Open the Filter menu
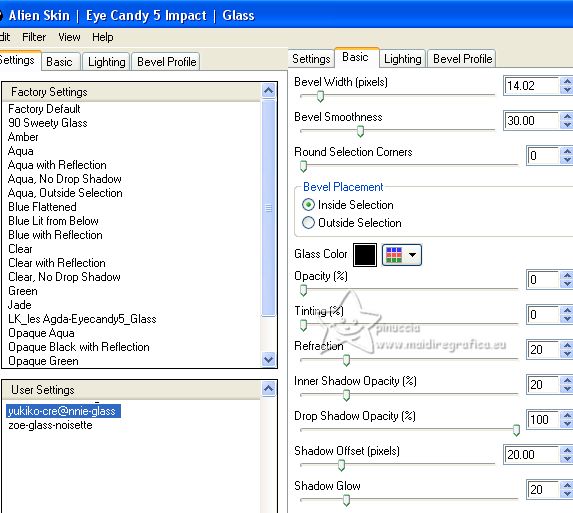The width and height of the screenshot is (573, 513). (34, 37)
